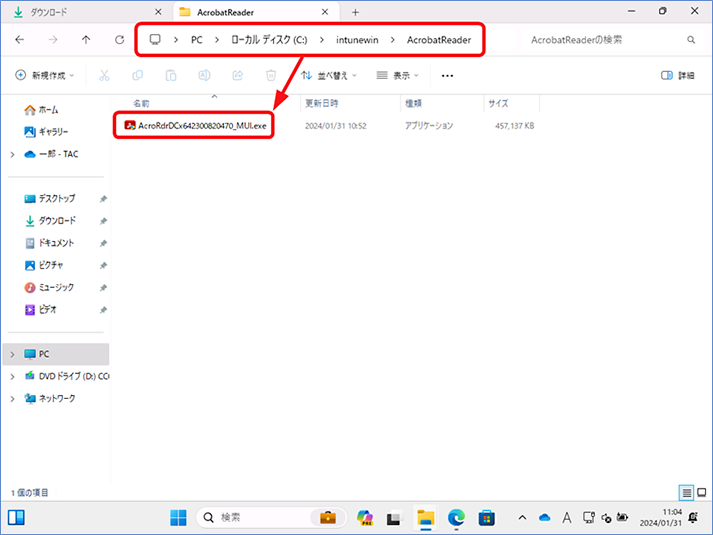713x535 pixels.
Task: Open Microsoft Store from the taskbar
Action: (486, 518)
